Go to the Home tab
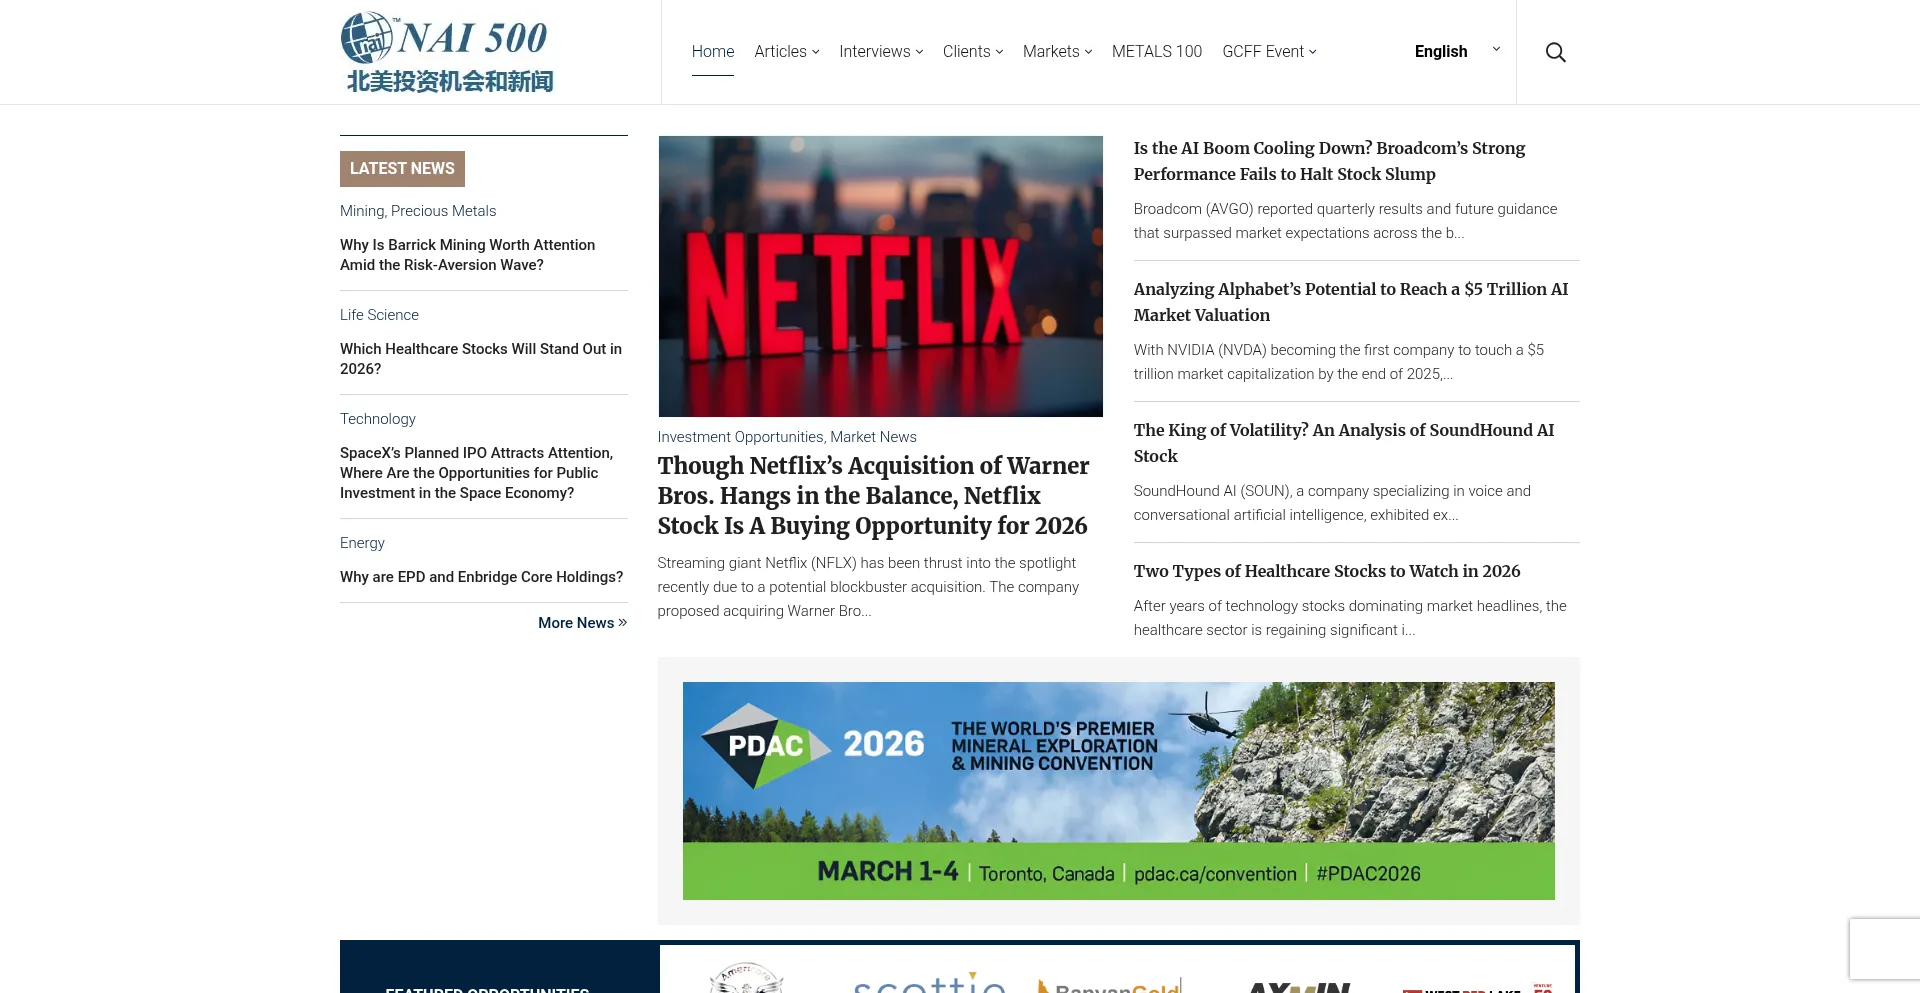 (x=712, y=51)
